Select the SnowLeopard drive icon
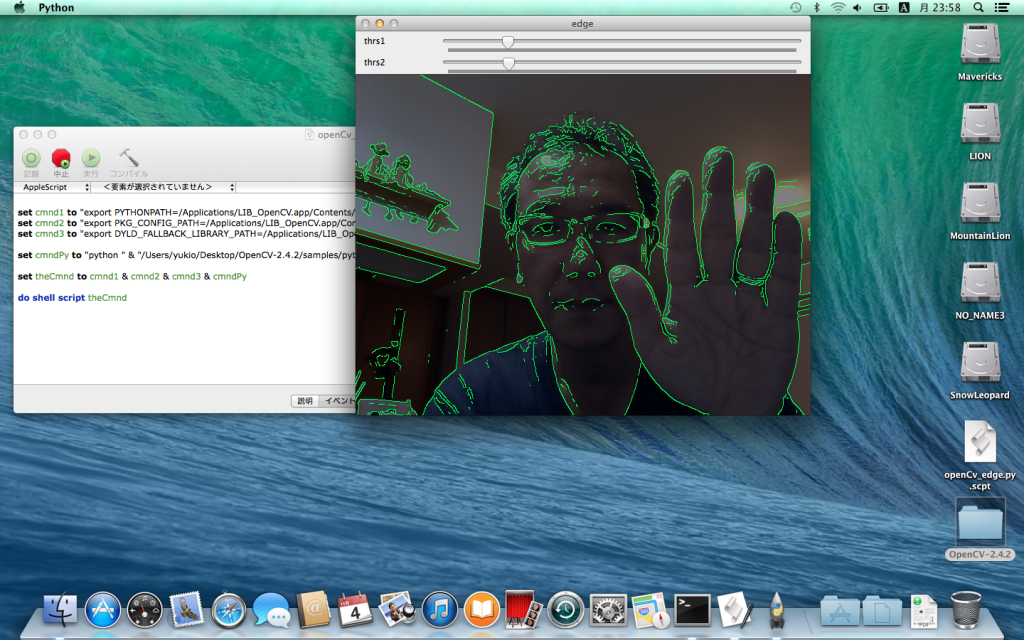 [x=980, y=363]
